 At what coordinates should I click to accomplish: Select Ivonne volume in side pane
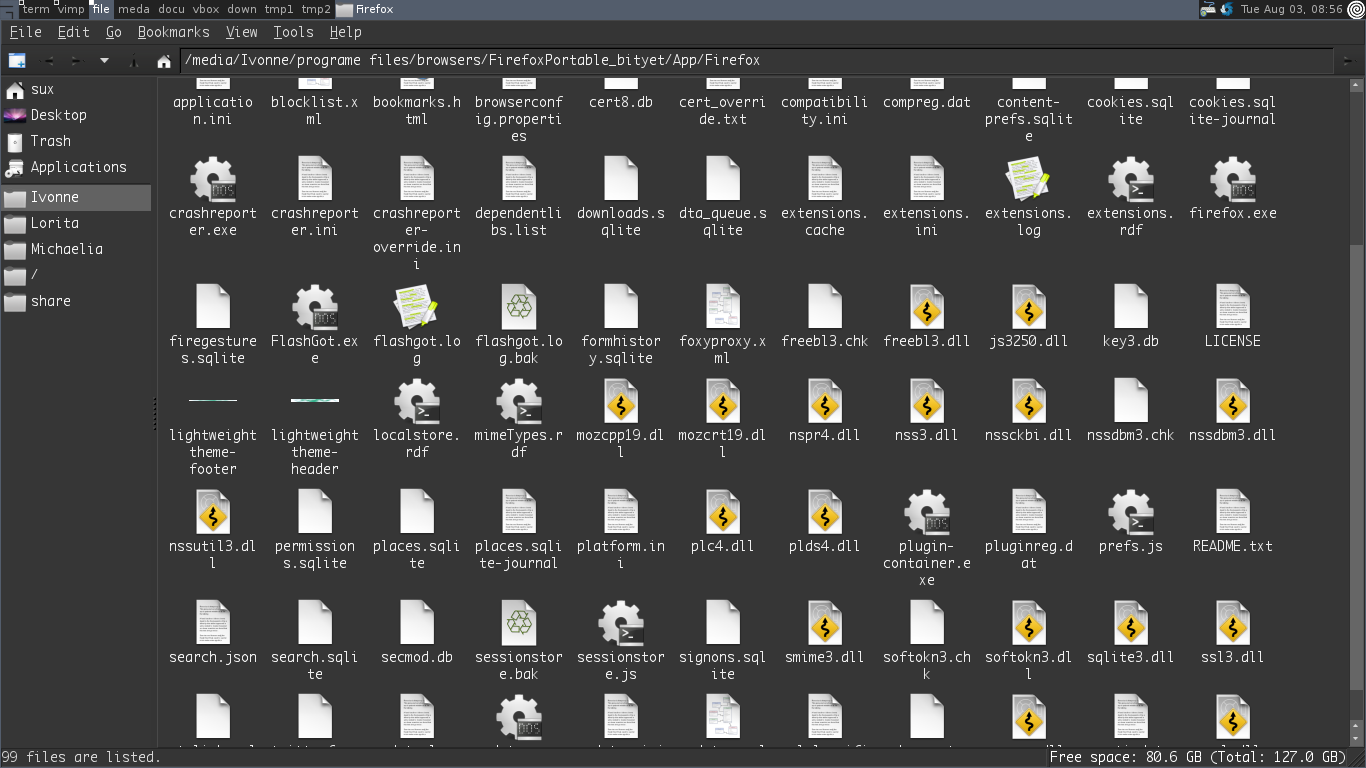pos(76,197)
